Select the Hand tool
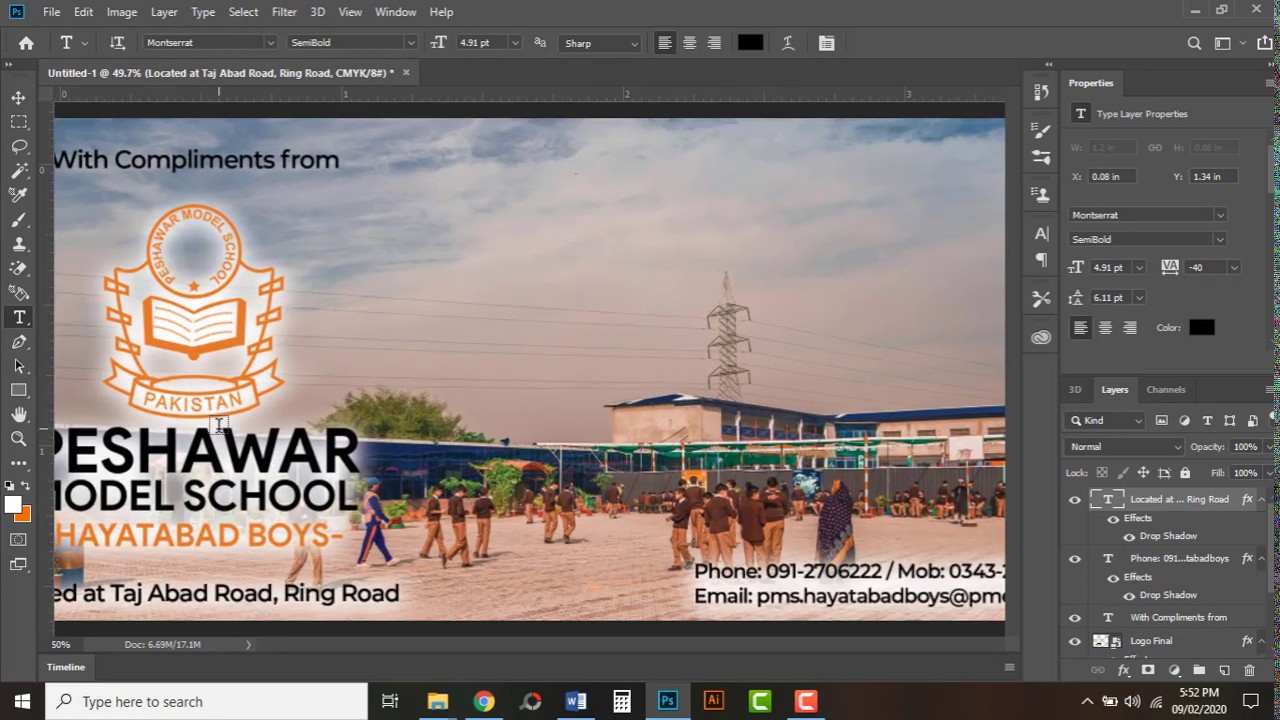Screen dimensions: 1280x720 click(x=19, y=415)
